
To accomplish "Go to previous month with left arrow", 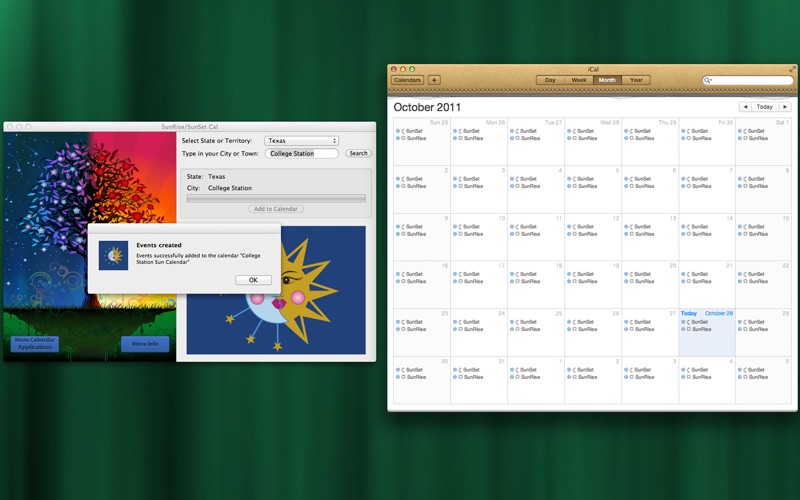I will (x=745, y=107).
